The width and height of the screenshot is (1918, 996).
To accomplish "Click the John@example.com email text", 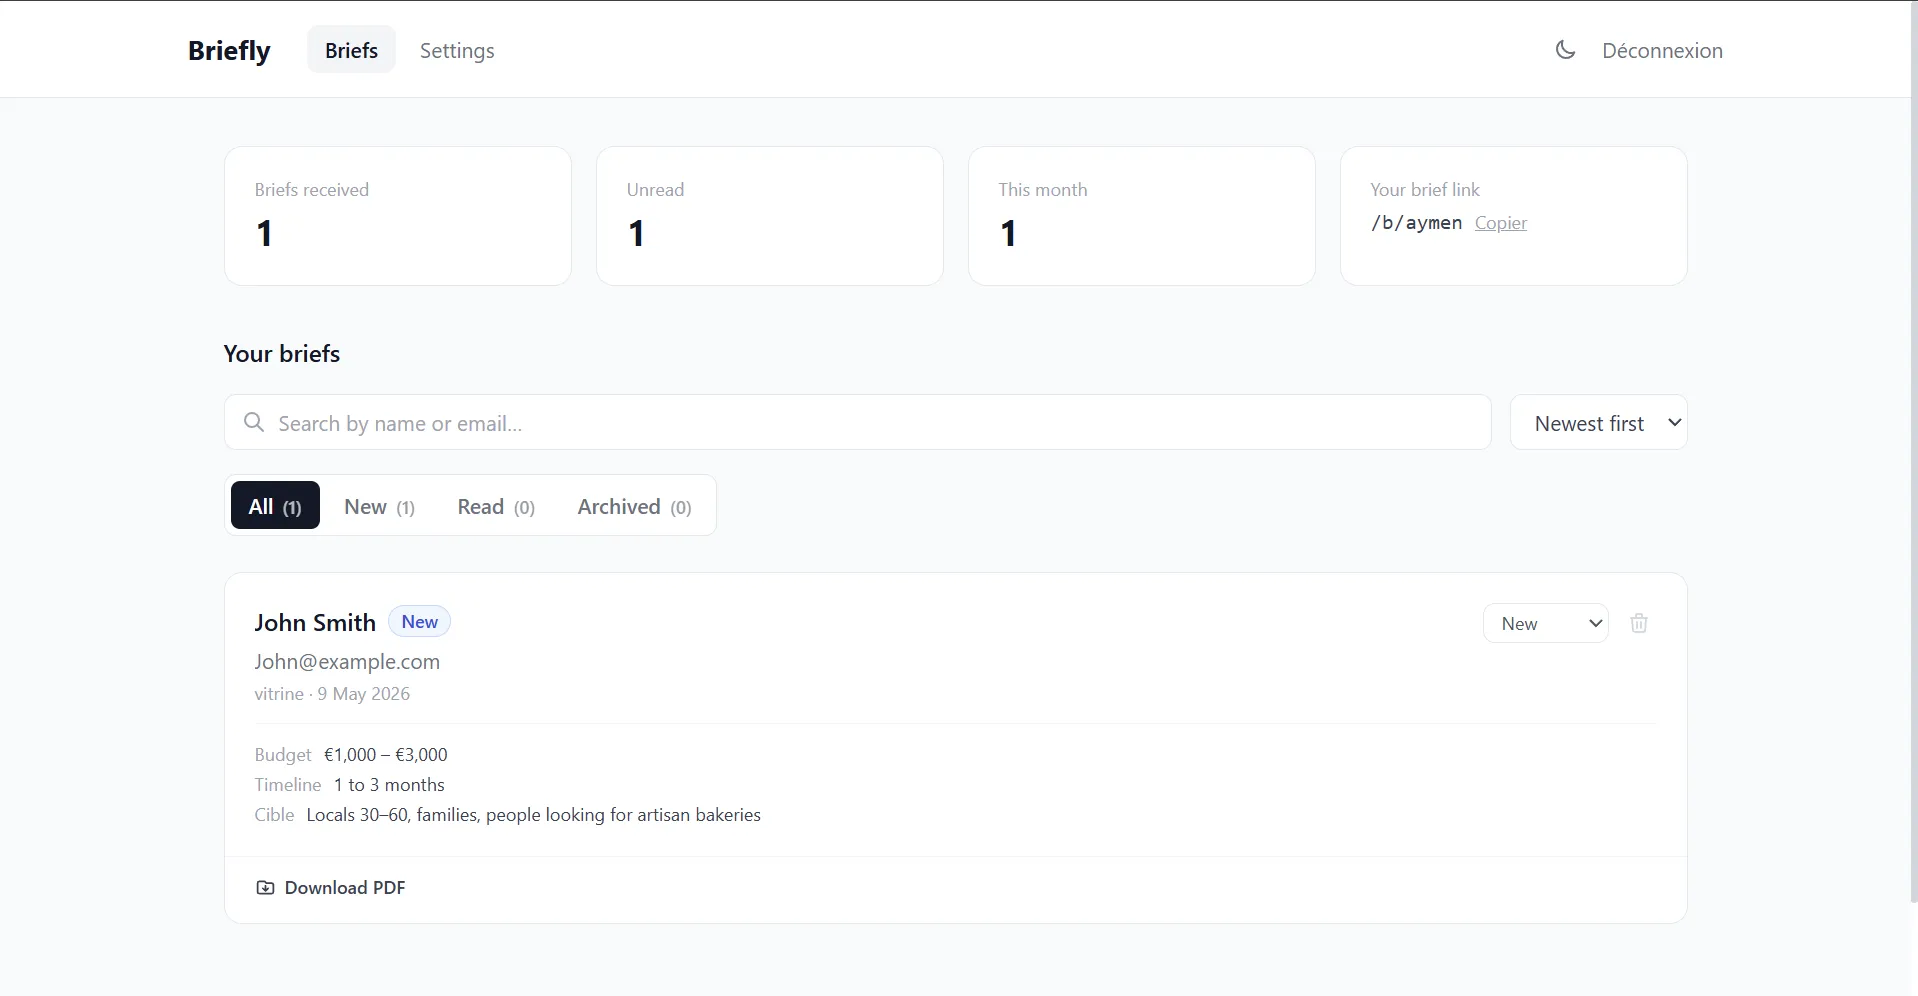I will point(347,661).
